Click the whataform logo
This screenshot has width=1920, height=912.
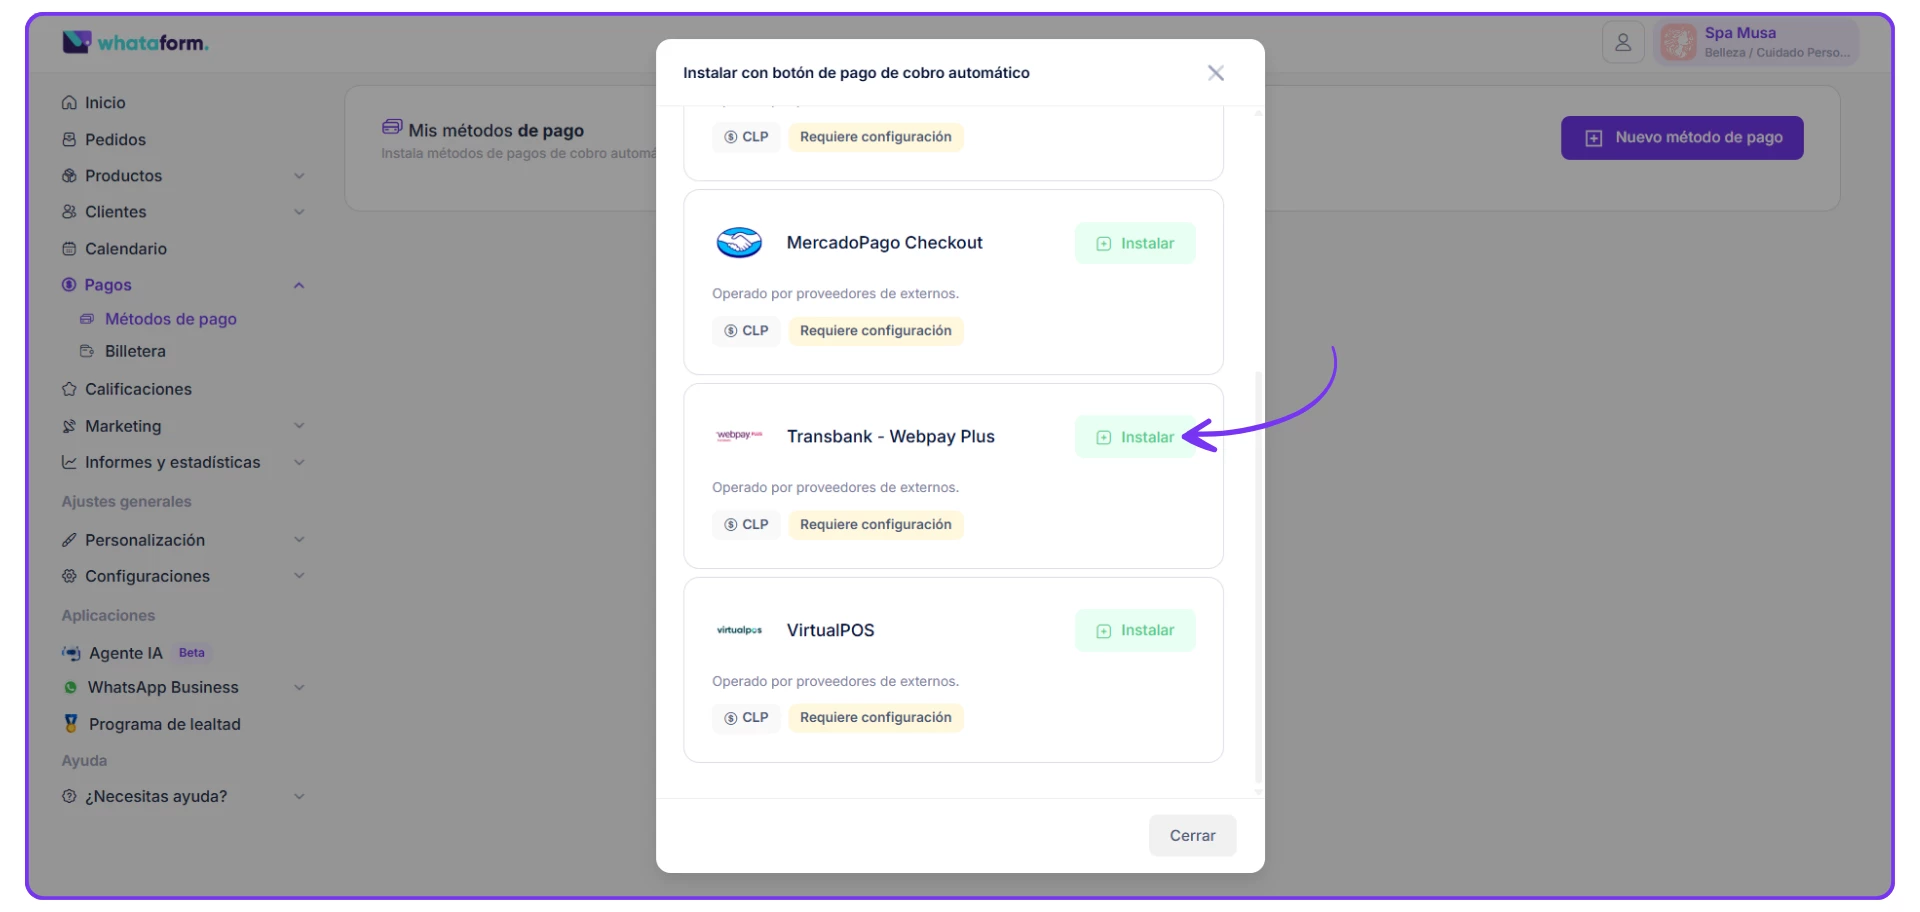tap(135, 42)
